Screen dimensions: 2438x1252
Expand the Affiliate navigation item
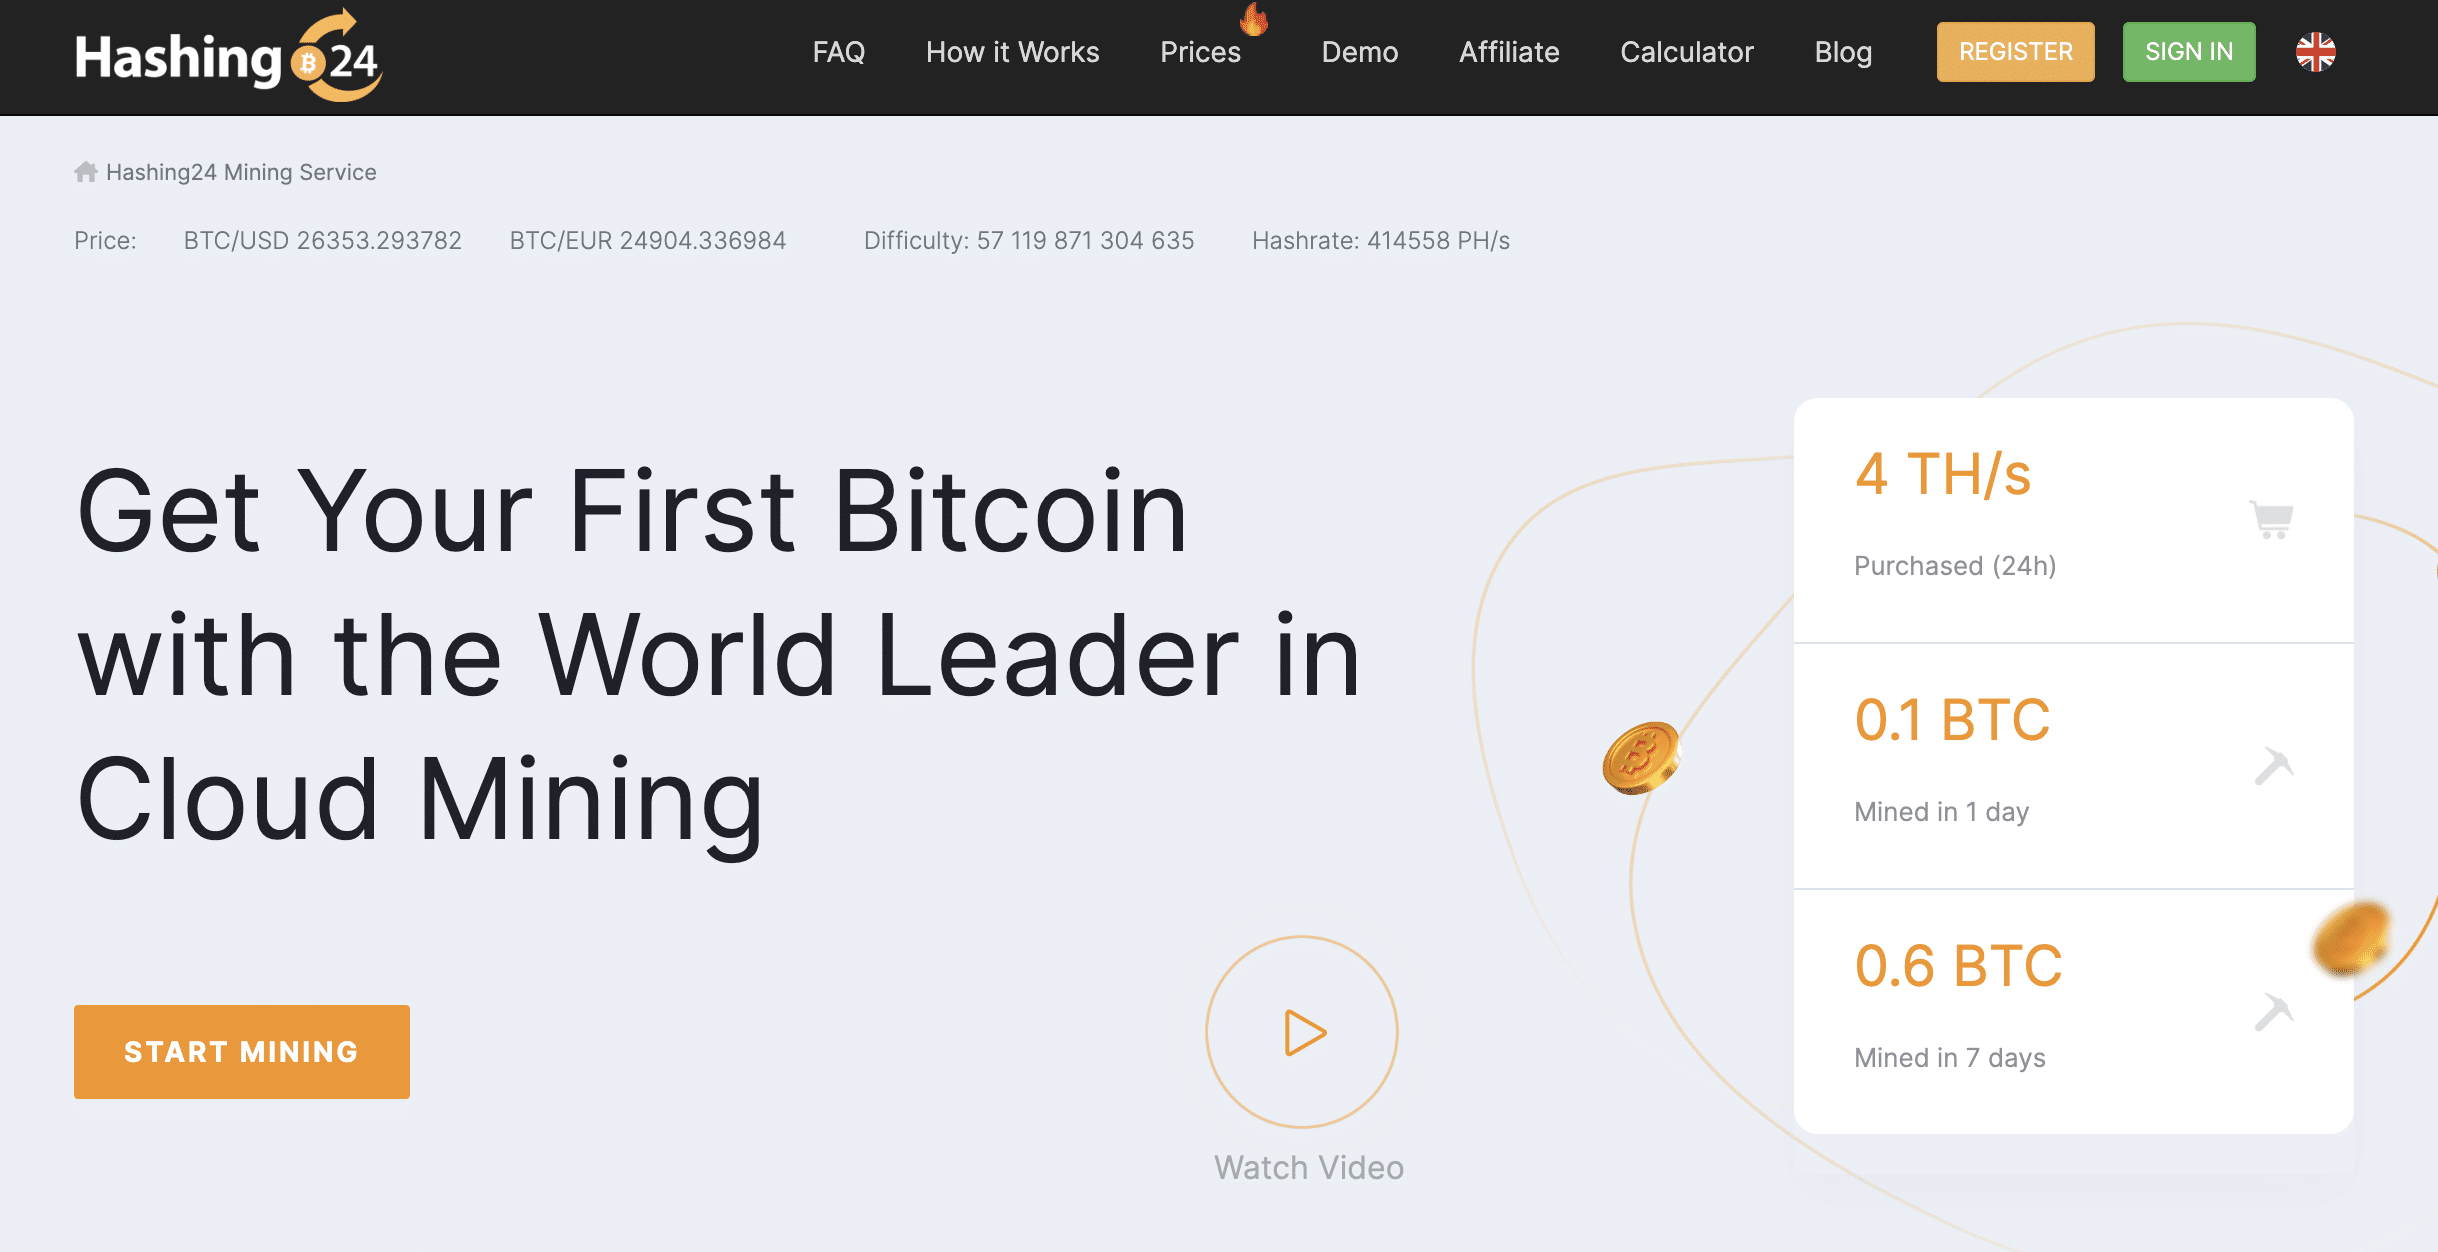(x=1507, y=51)
